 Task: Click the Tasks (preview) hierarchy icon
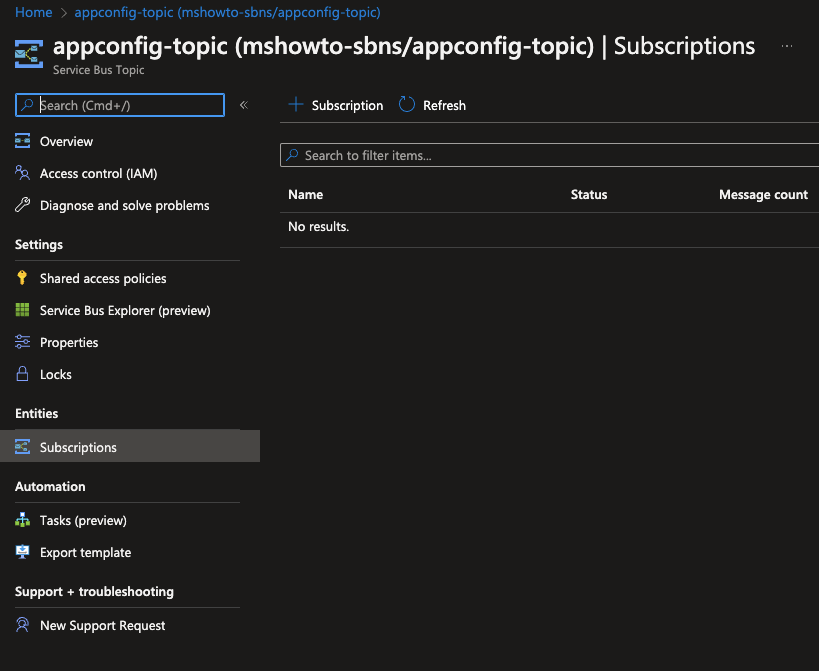click(22, 520)
